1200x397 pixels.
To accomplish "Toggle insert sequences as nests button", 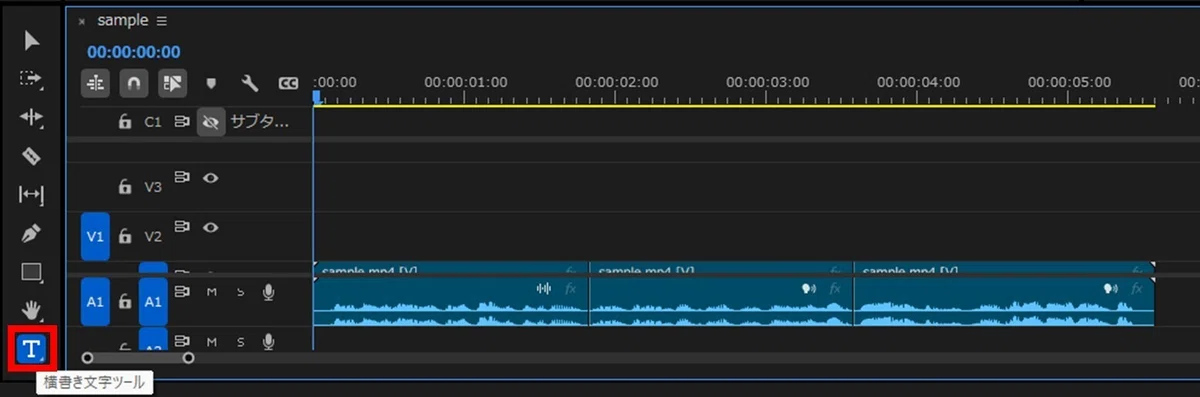I will coord(96,84).
